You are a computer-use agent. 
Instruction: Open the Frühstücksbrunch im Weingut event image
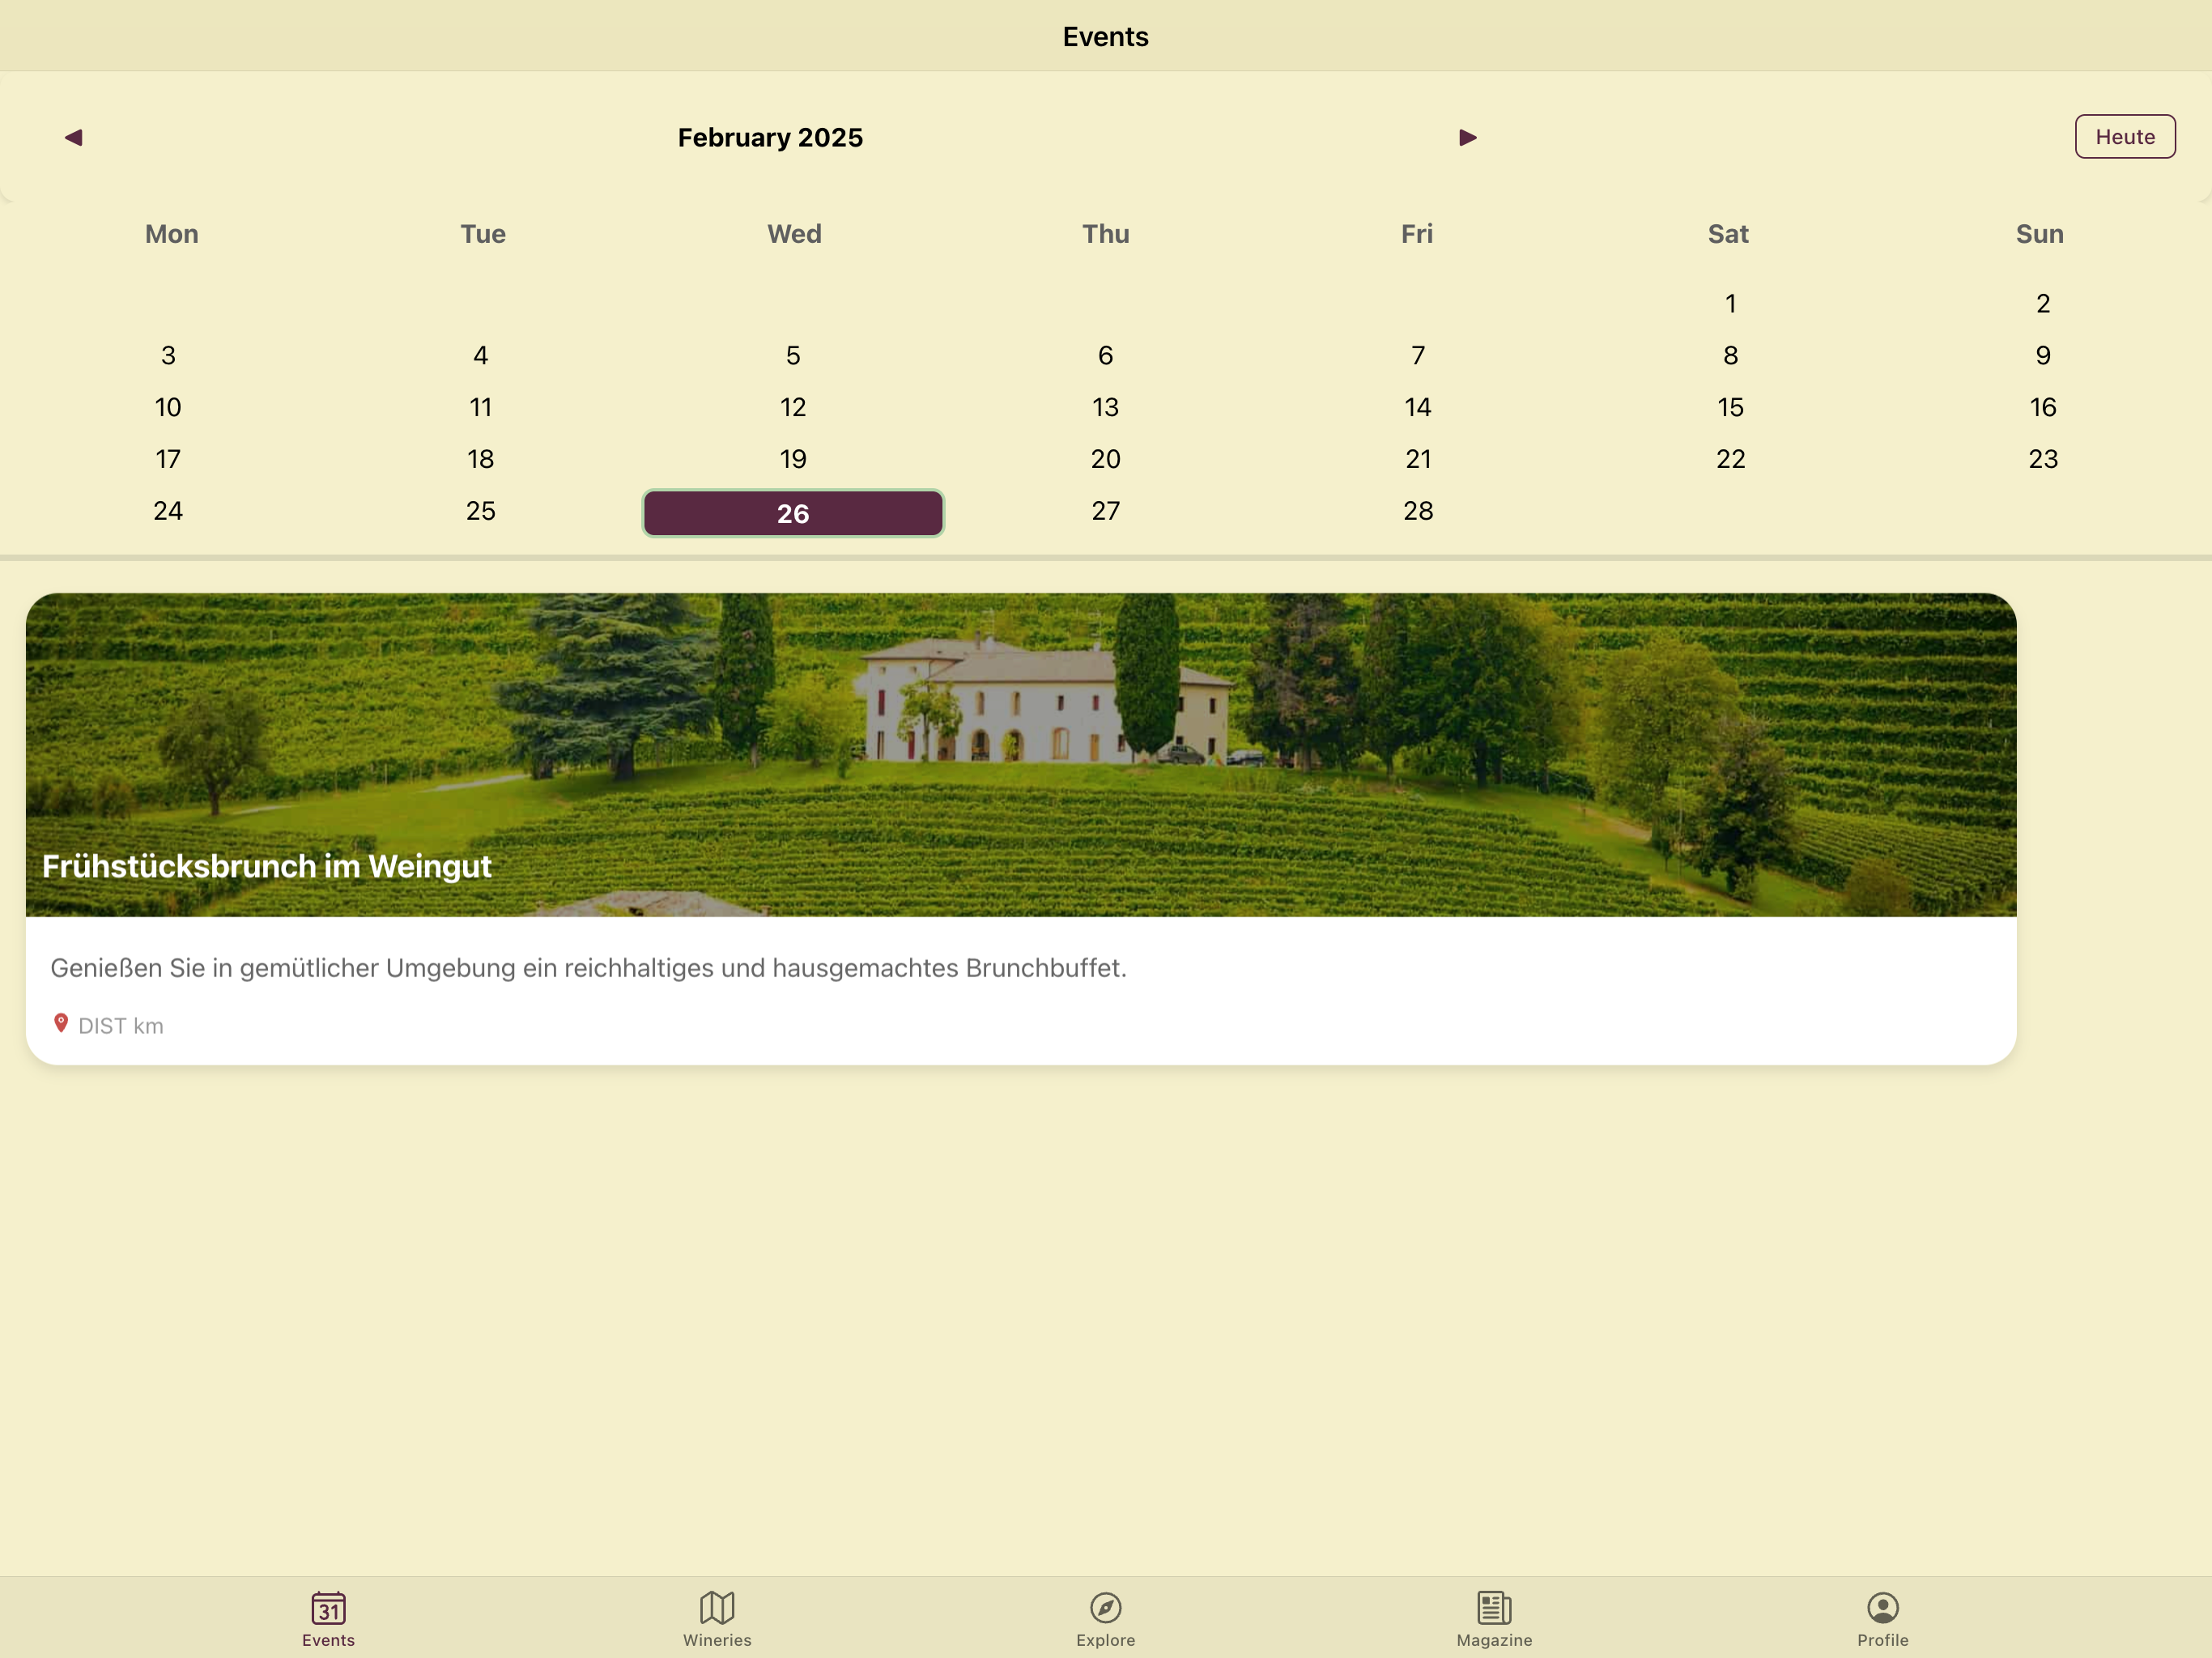tap(1021, 755)
